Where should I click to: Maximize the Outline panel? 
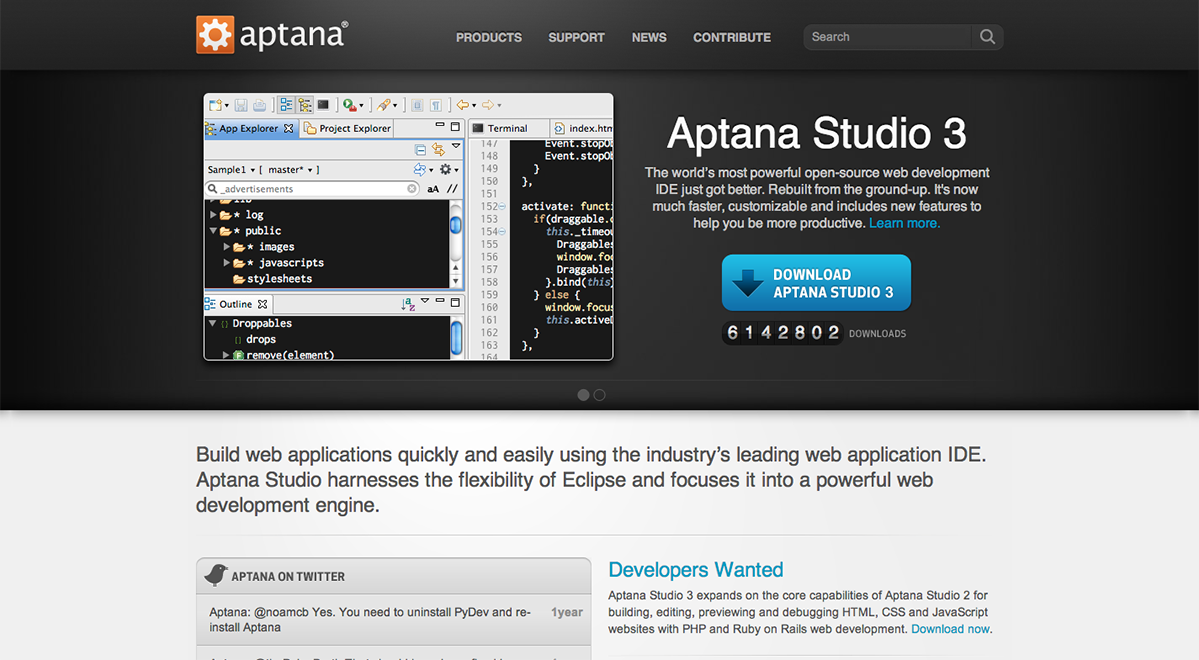pyautogui.click(x=455, y=303)
